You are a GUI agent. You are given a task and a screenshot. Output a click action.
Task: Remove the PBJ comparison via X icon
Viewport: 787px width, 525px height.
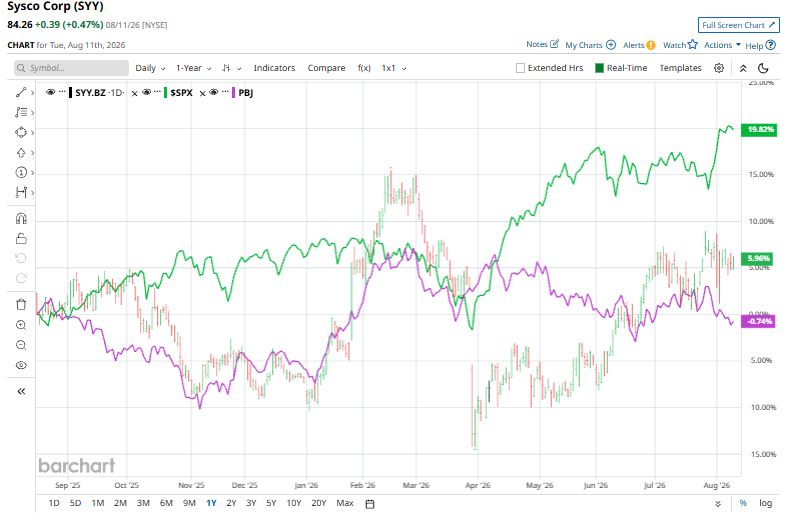click(x=203, y=93)
